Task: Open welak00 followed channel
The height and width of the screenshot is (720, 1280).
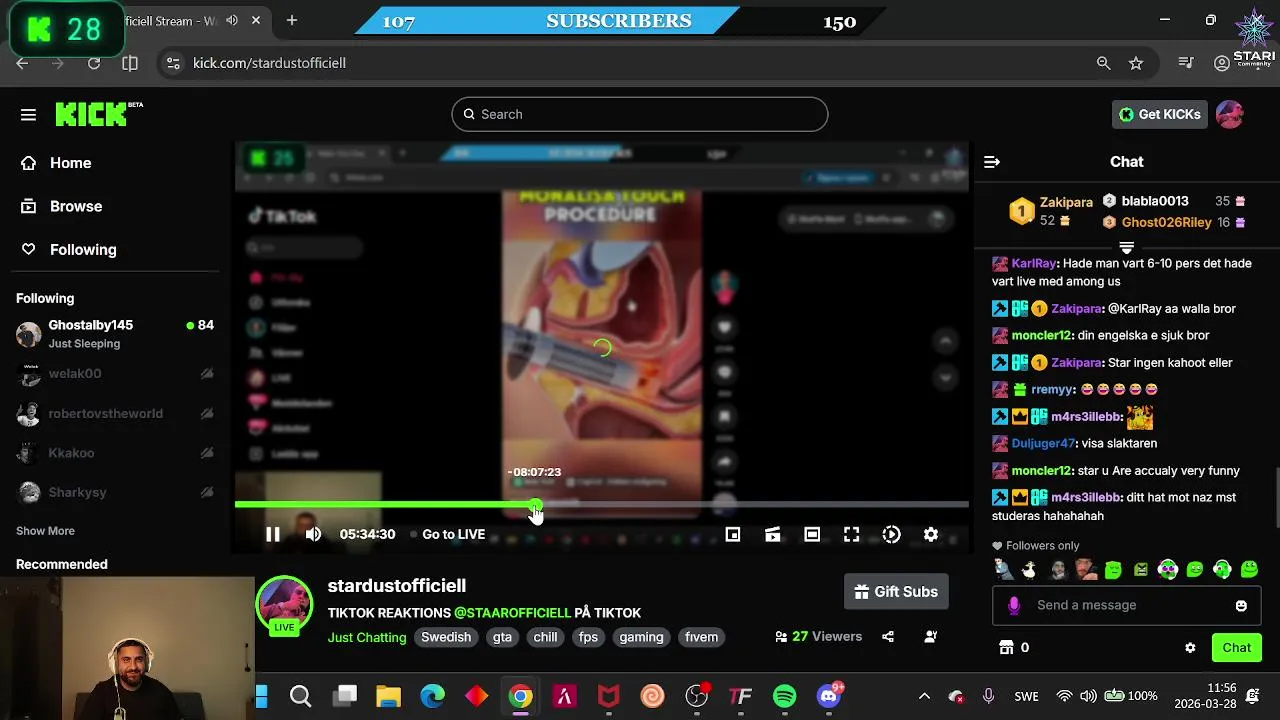Action: (116, 374)
